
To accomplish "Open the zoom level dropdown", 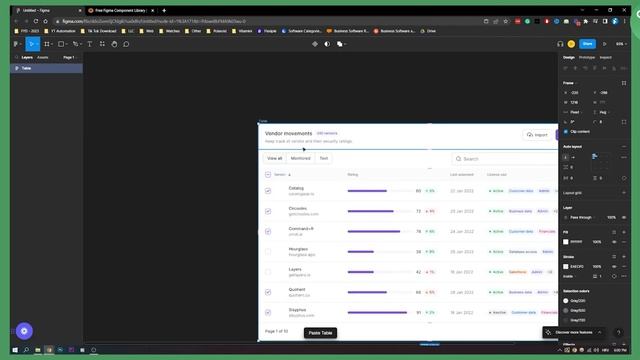I will tap(621, 44).
